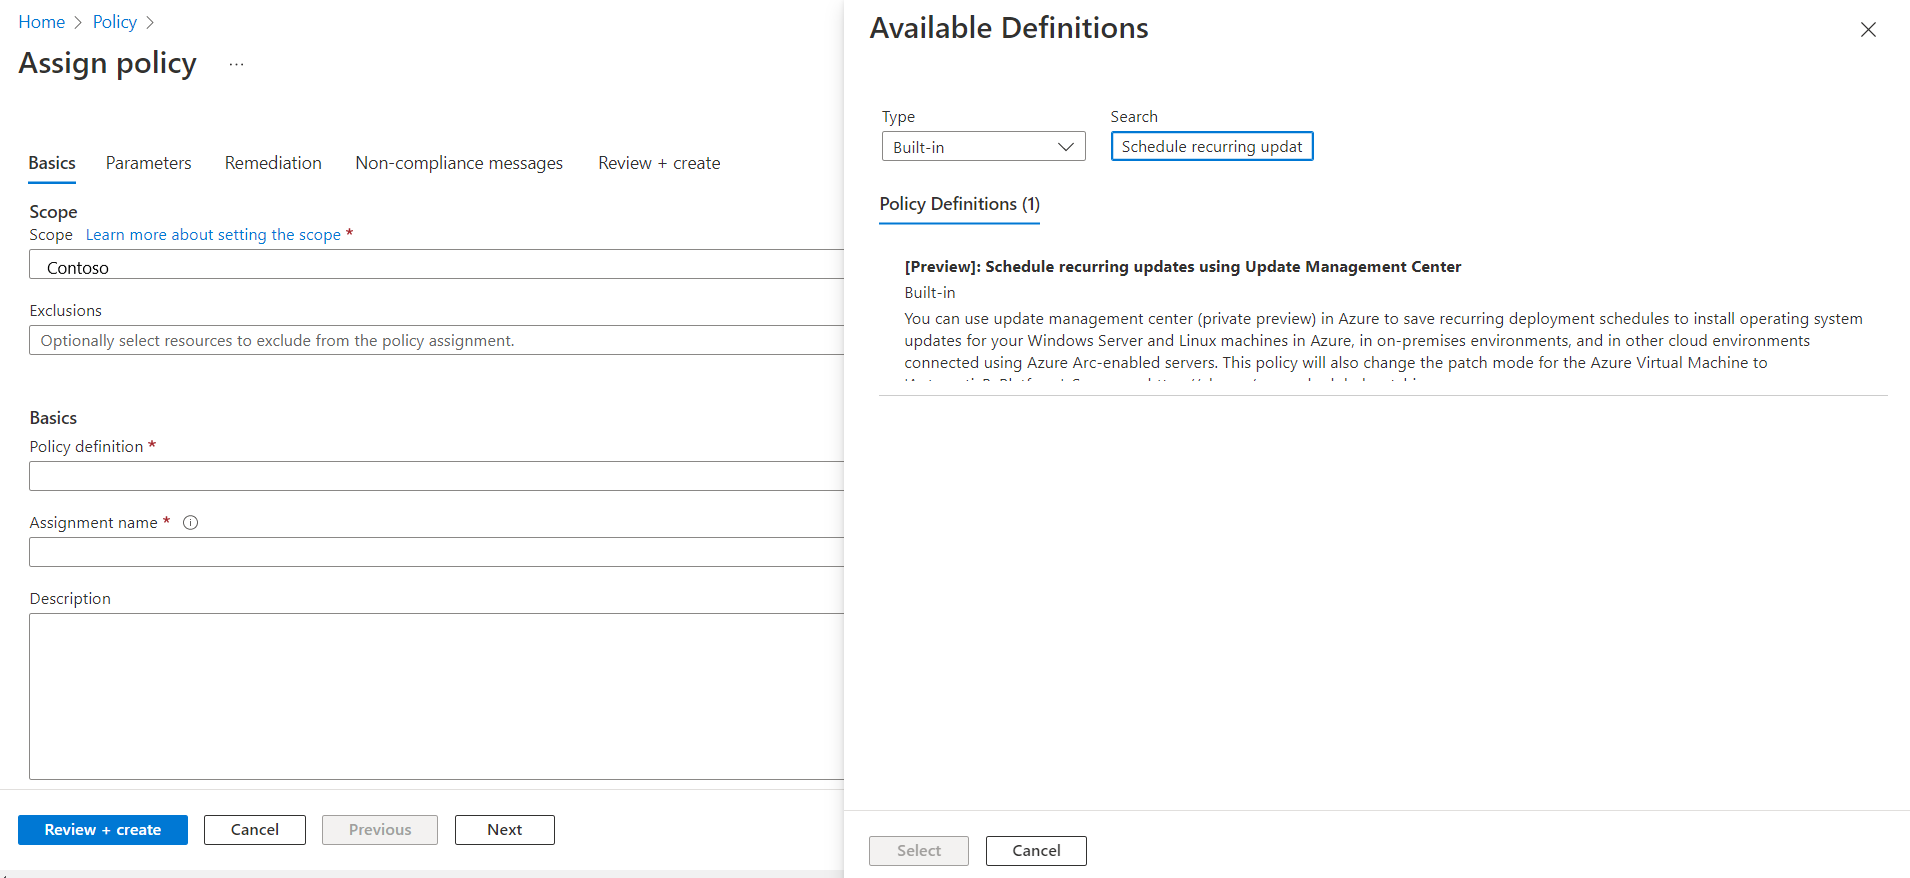The height and width of the screenshot is (878, 1910).
Task: Cancel the policy assignment at the bottom left
Action: [x=255, y=830]
